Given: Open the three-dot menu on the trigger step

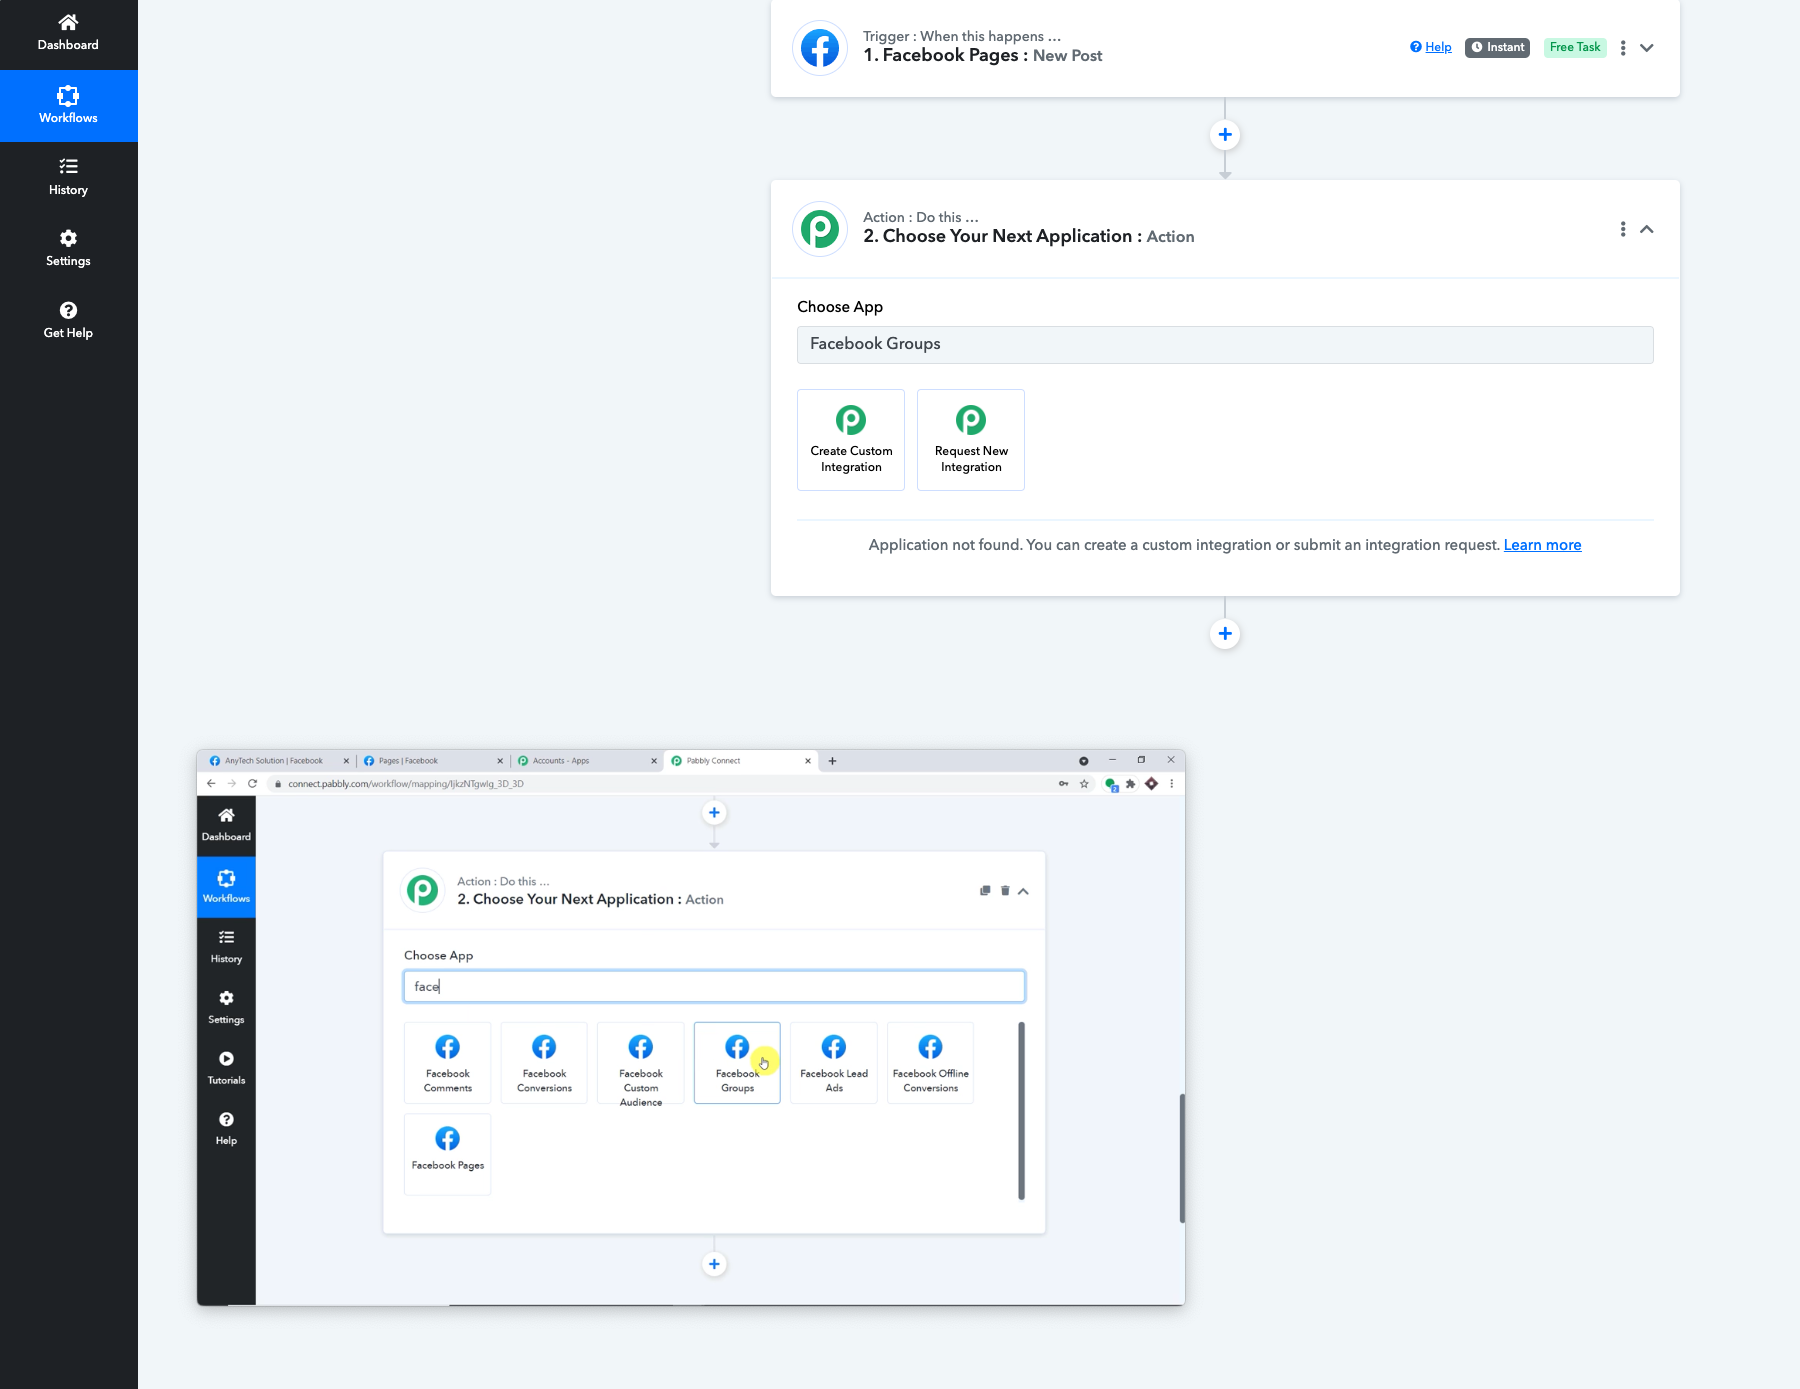Looking at the screenshot, I should point(1623,47).
